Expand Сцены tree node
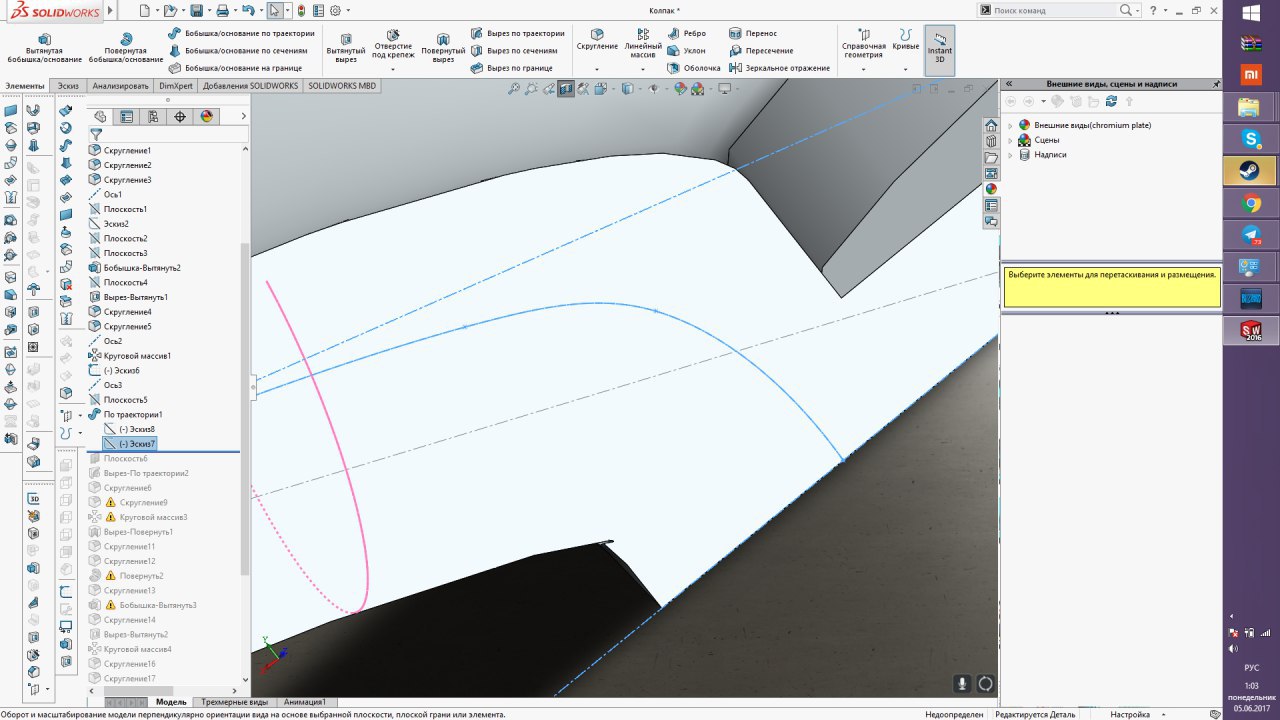The height and width of the screenshot is (720, 1280). [1009, 140]
